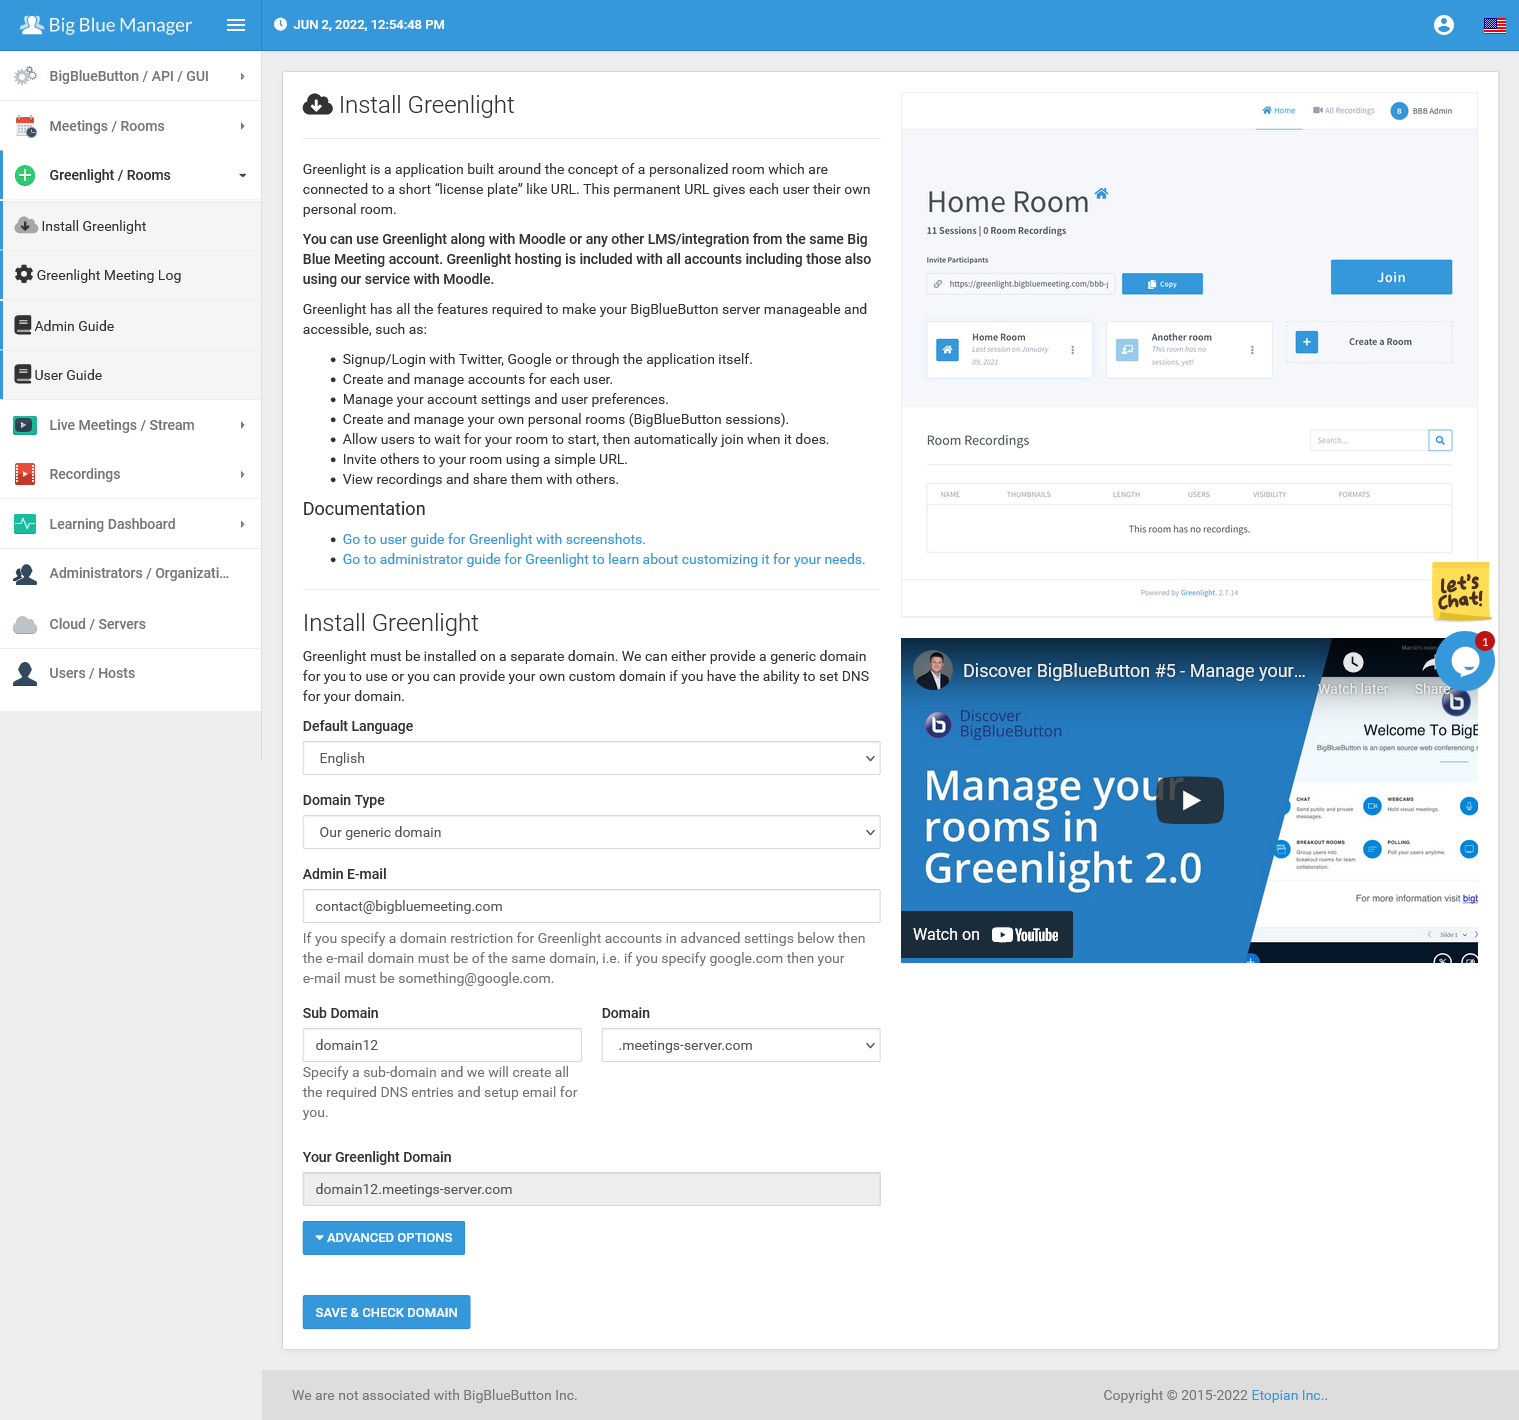Open the Default Language dropdown
The image size is (1519, 1420).
[591, 758]
